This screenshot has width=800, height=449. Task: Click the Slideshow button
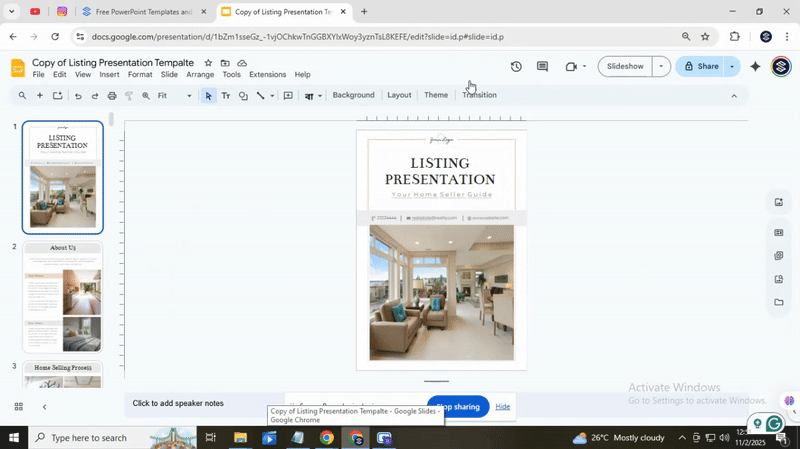point(625,67)
